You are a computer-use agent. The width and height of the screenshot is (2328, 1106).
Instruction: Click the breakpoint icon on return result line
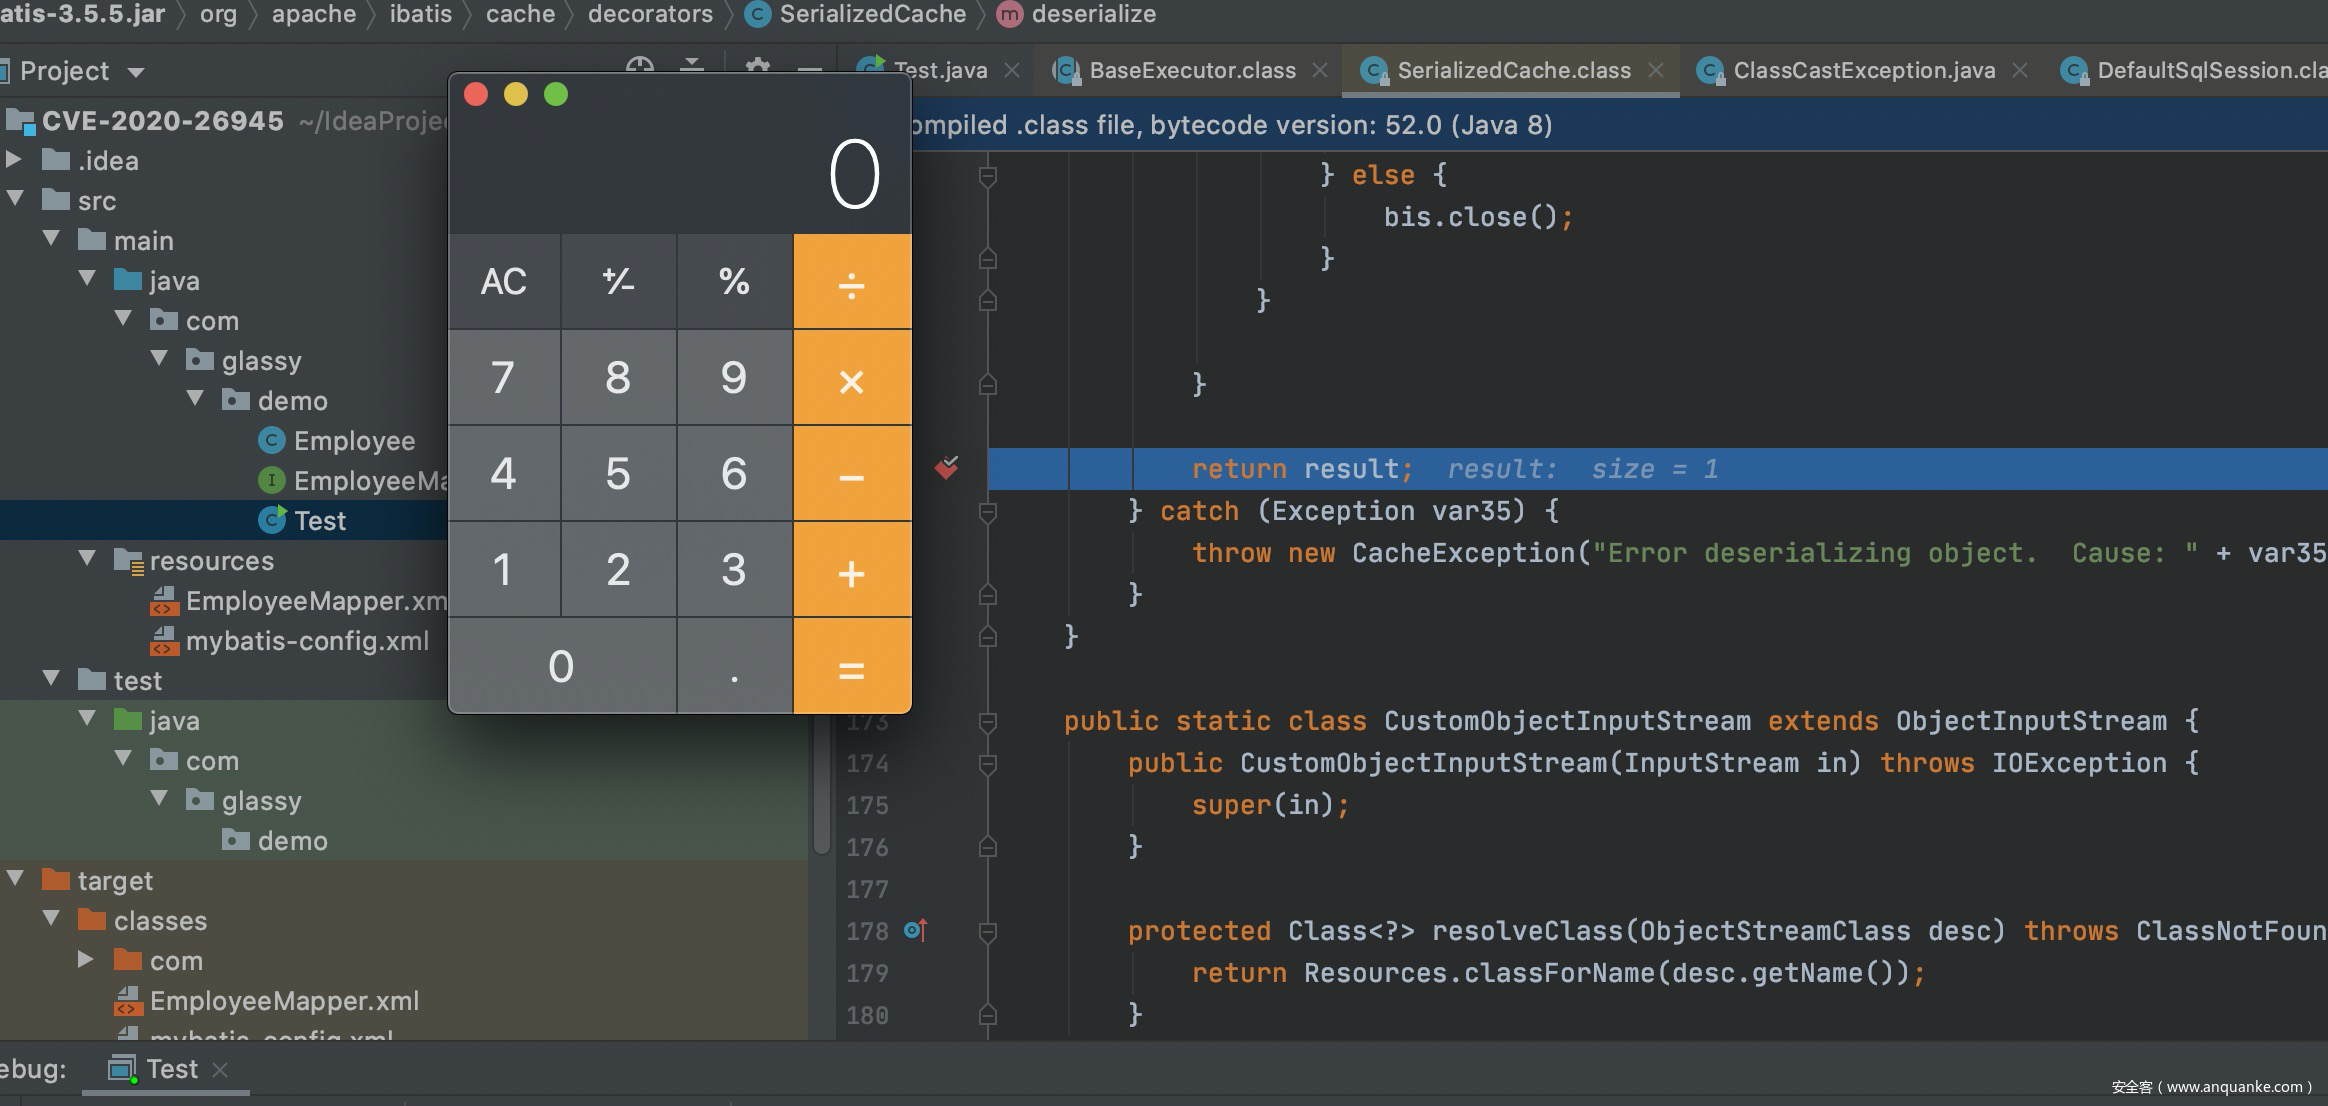pyautogui.click(x=946, y=468)
